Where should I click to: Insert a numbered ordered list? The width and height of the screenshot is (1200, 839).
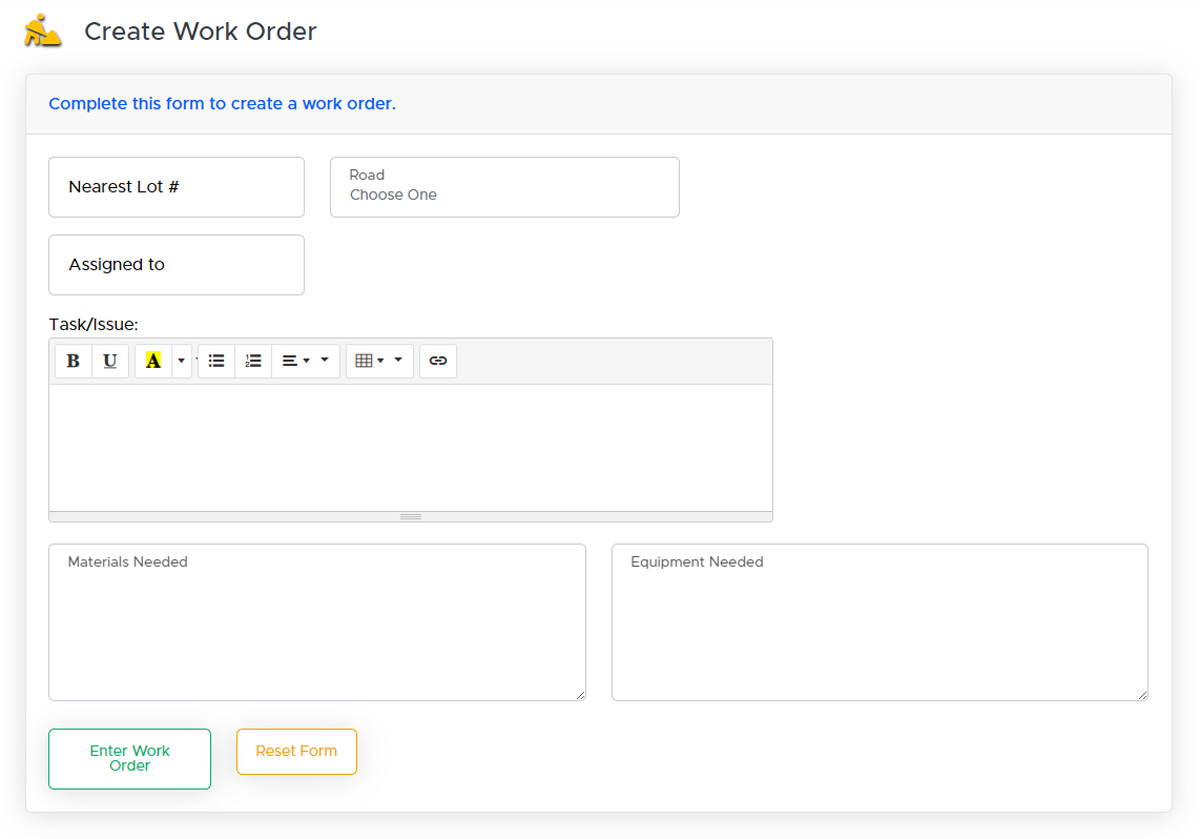[253, 361]
